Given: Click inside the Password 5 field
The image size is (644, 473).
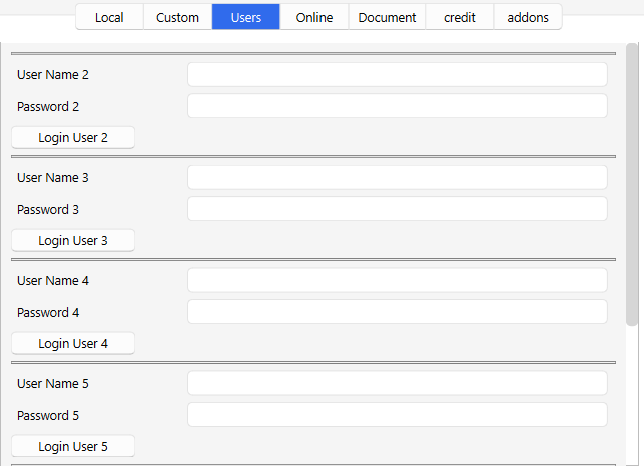Looking at the screenshot, I should [397, 416].
